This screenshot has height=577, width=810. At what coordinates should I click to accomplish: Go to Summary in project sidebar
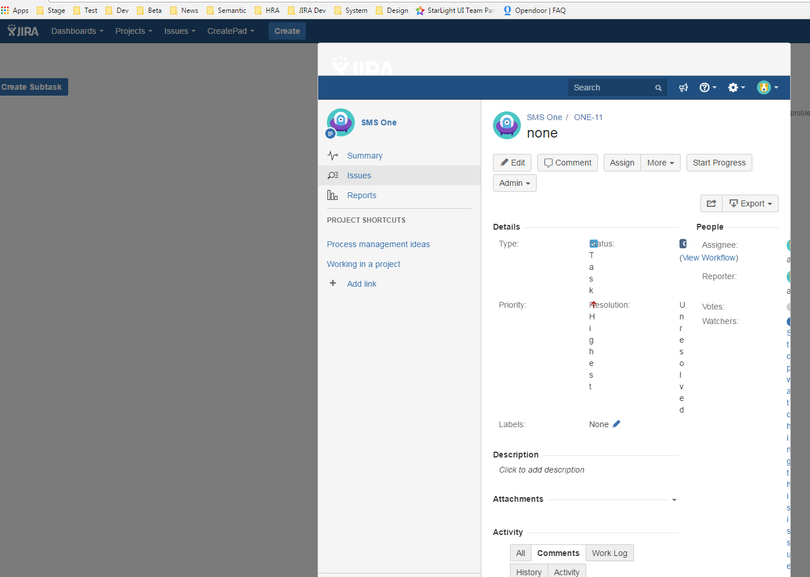click(x=365, y=155)
